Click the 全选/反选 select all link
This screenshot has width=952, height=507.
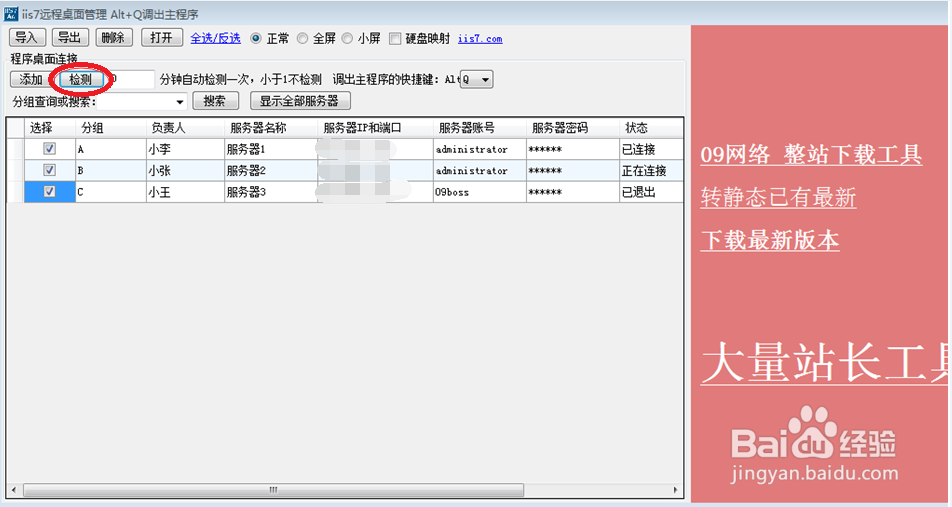216,38
